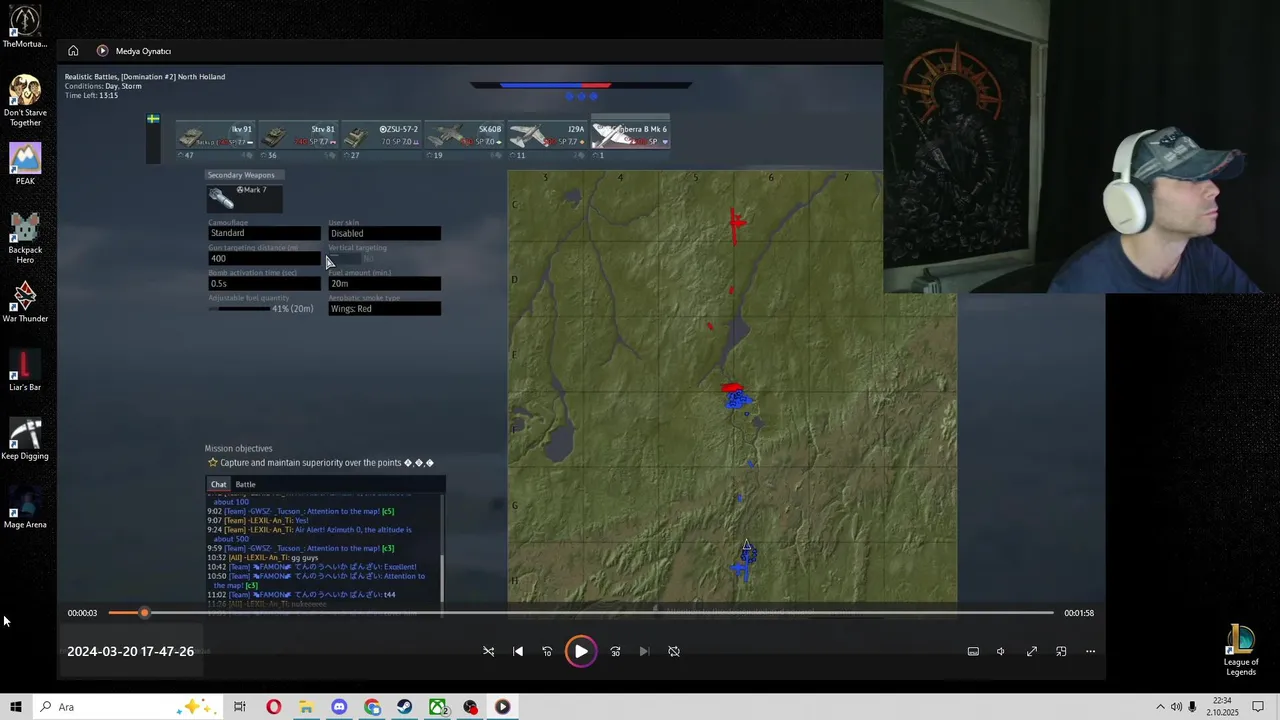
Task: Open Task View on the taskbar
Action: (x=240, y=707)
